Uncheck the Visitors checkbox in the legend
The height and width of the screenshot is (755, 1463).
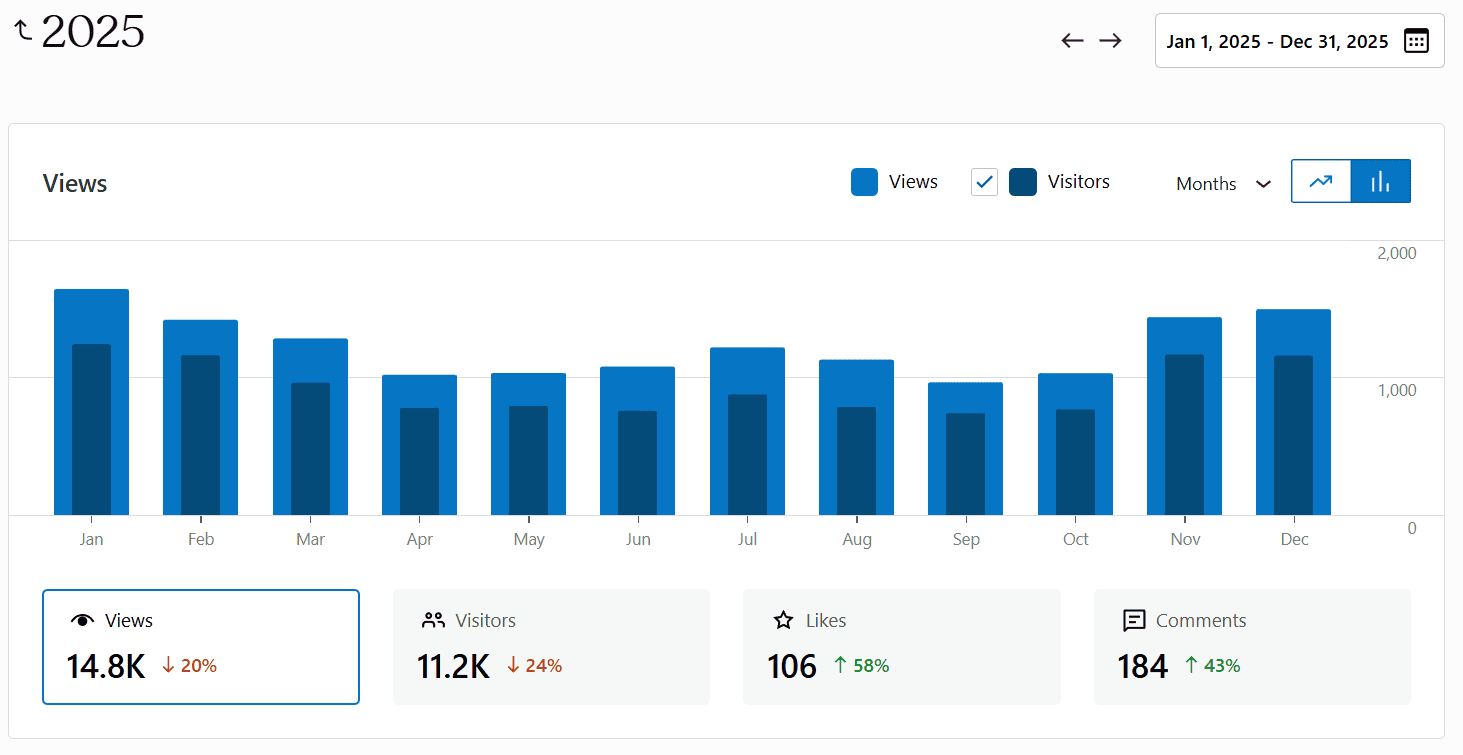point(984,181)
